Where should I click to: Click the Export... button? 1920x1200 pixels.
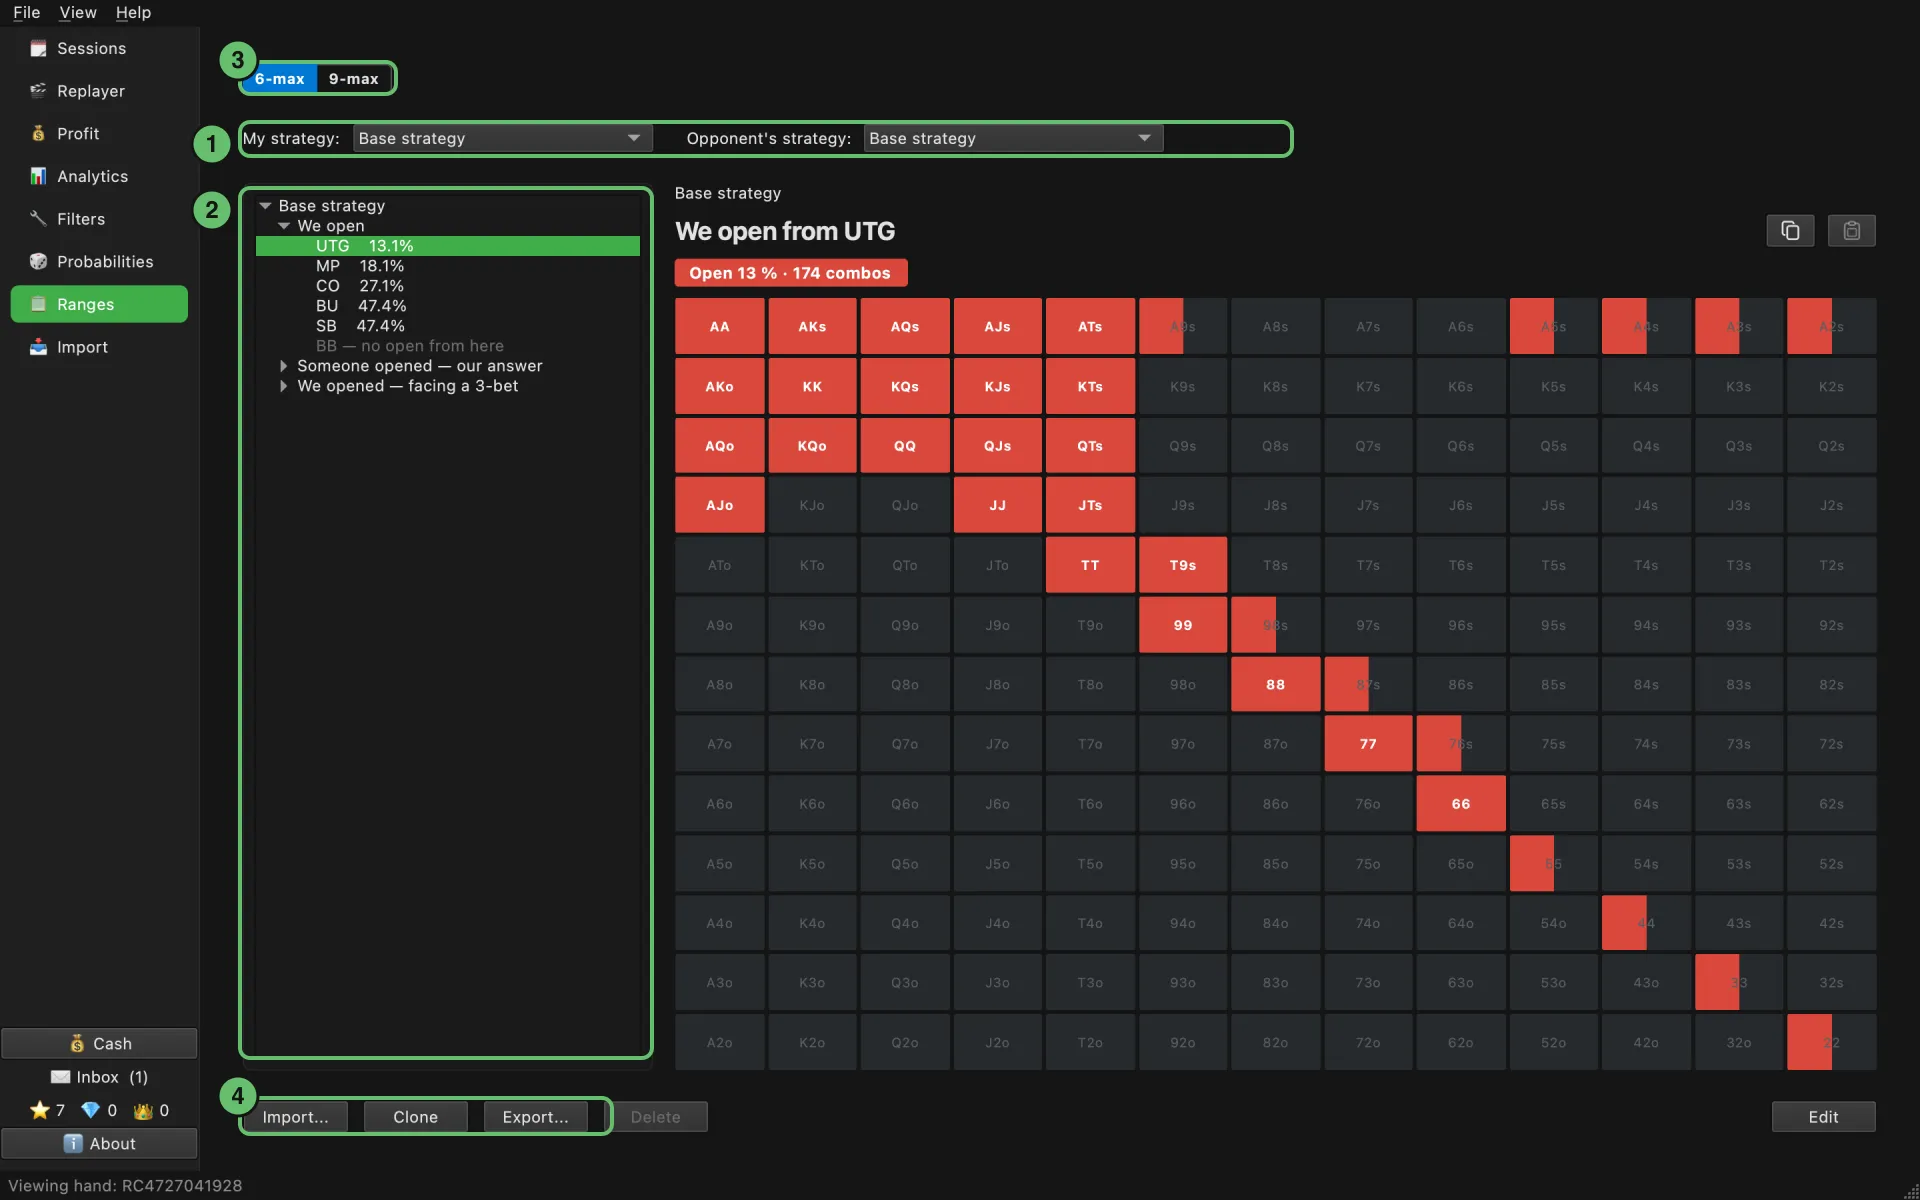[x=535, y=1117]
